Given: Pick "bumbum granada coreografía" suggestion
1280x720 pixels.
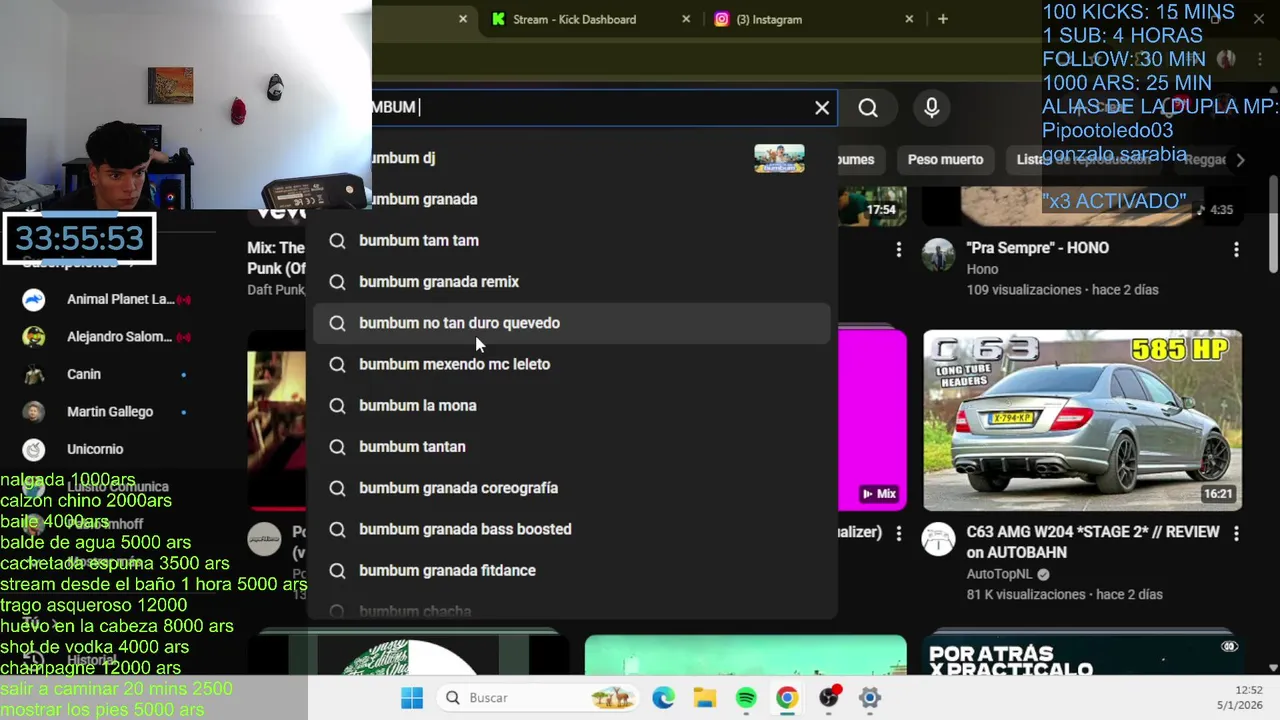Looking at the screenshot, I should (572, 488).
